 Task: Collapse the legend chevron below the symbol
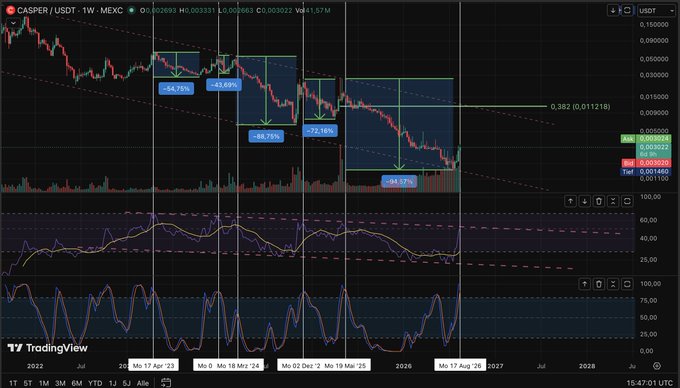13,23
